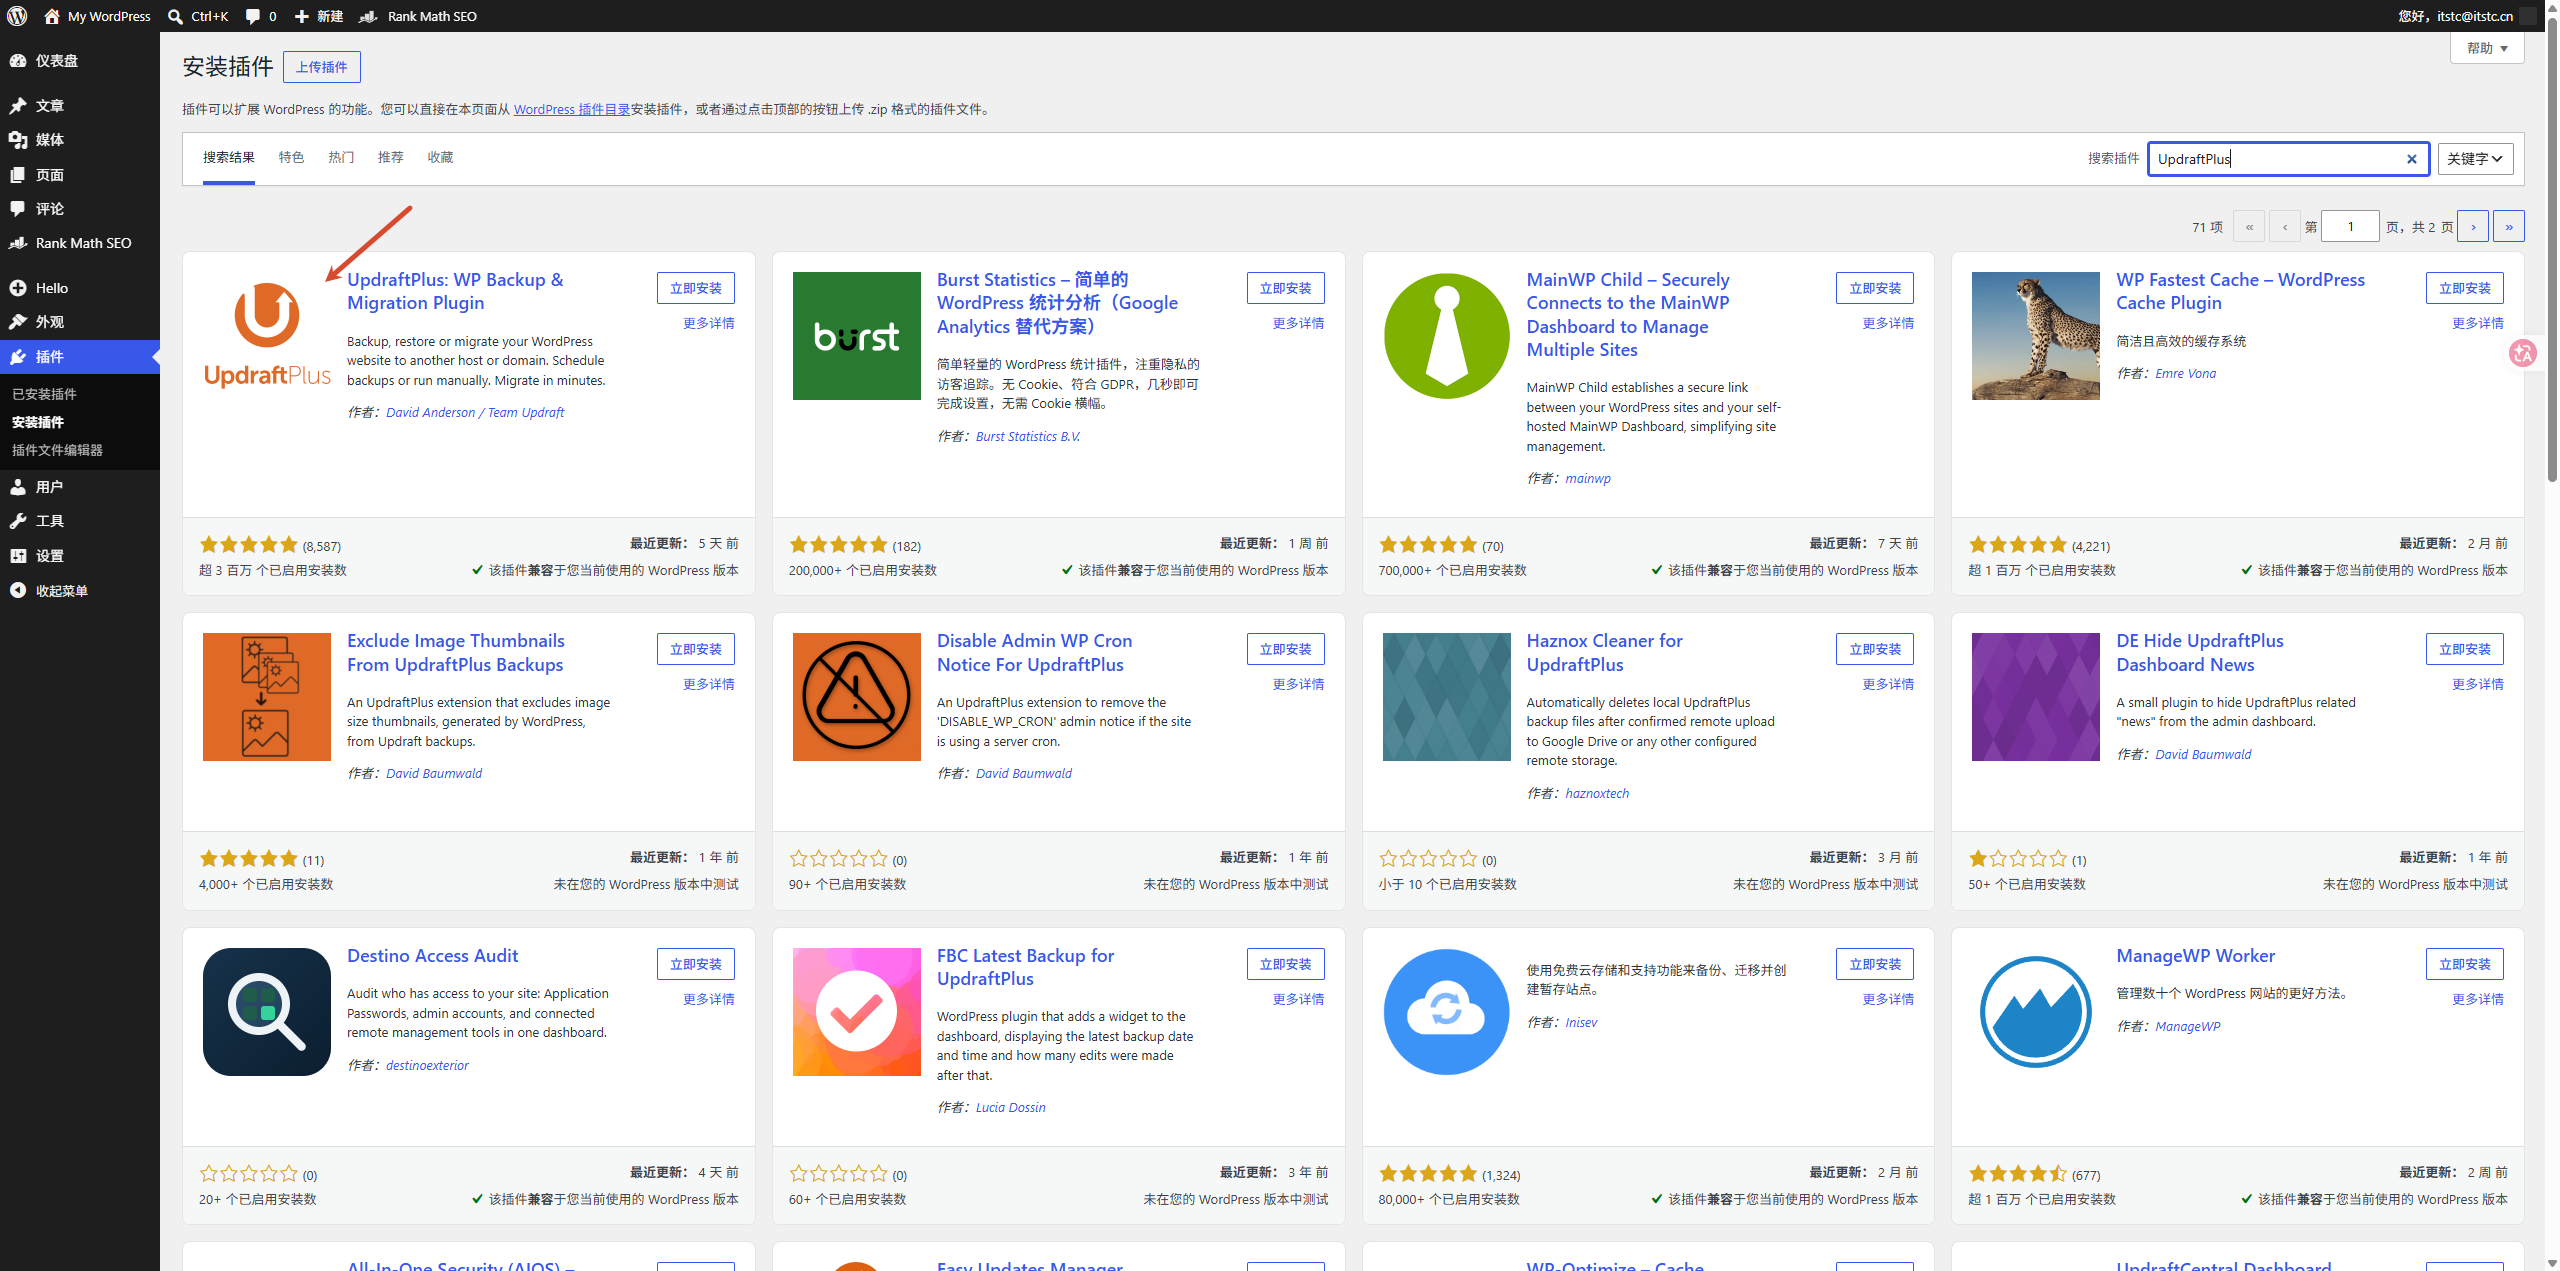The width and height of the screenshot is (2560, 1271).
Task: Switch to the 特色 tab
Action: tap(291, 158)
